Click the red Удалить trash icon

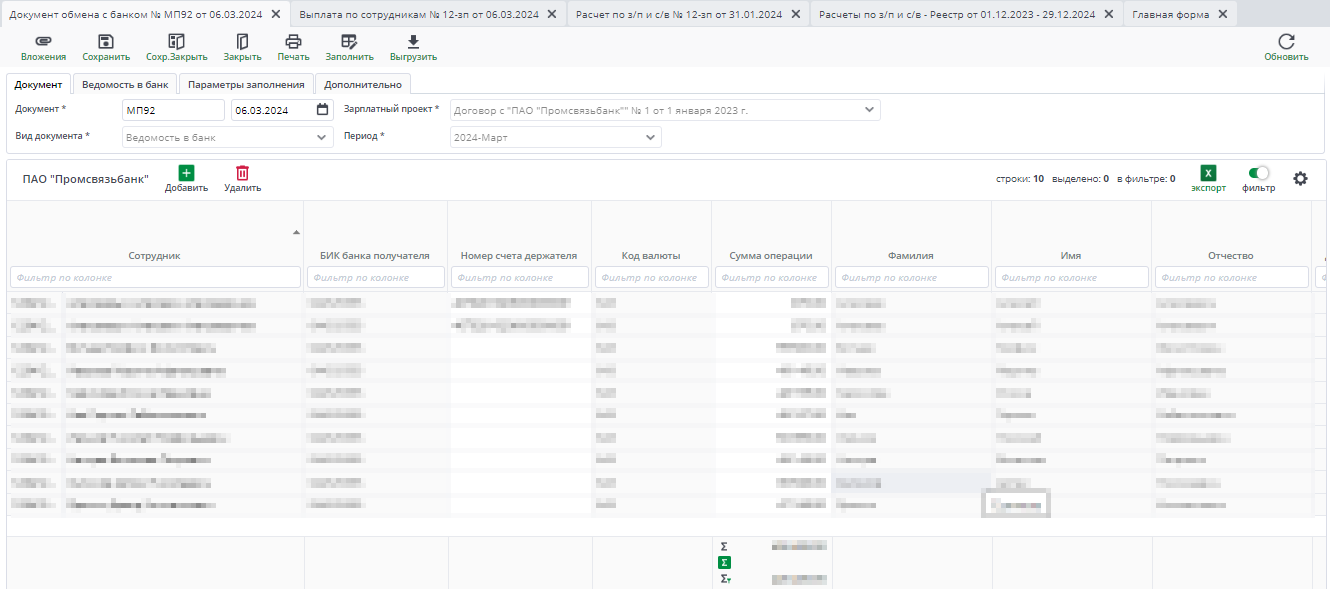[x=242, y=173]
